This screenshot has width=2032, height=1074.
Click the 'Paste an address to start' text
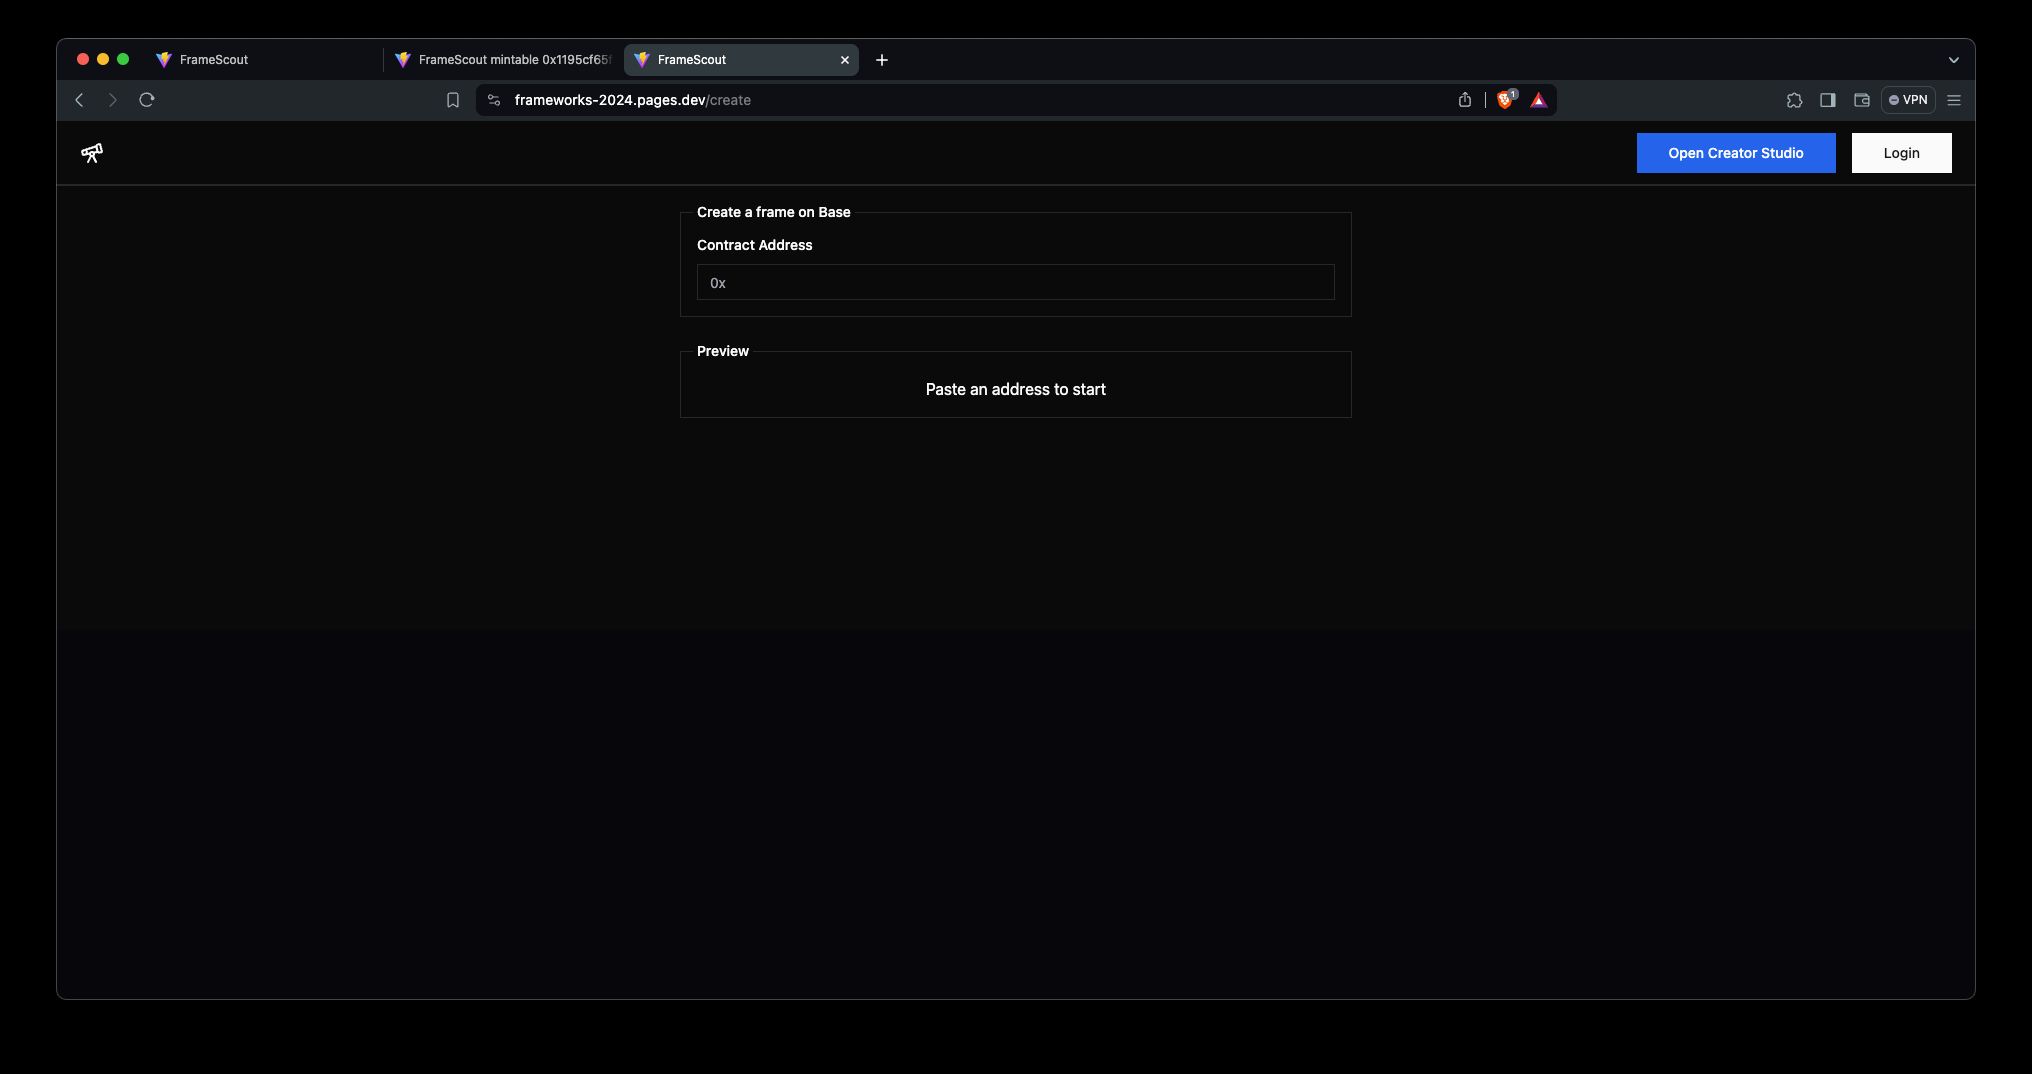pyautogui.click(x=1015, y=389)
